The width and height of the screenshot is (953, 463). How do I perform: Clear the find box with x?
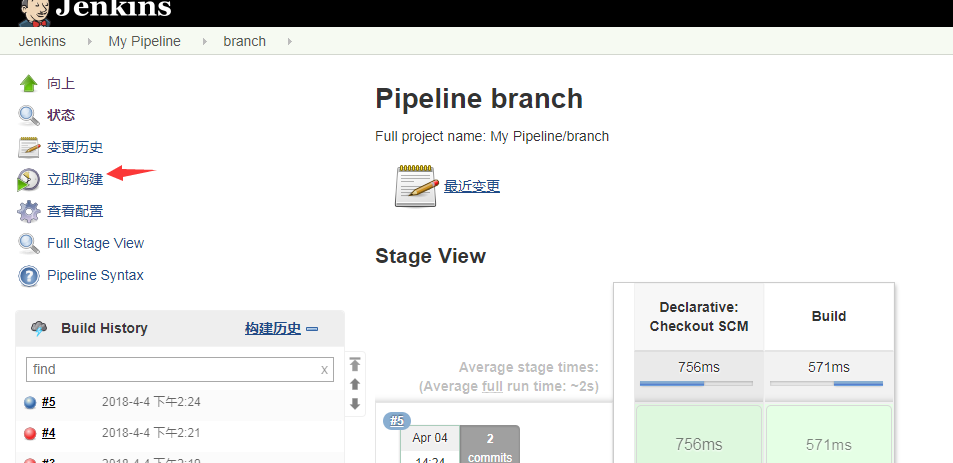[x=324, y=369]
